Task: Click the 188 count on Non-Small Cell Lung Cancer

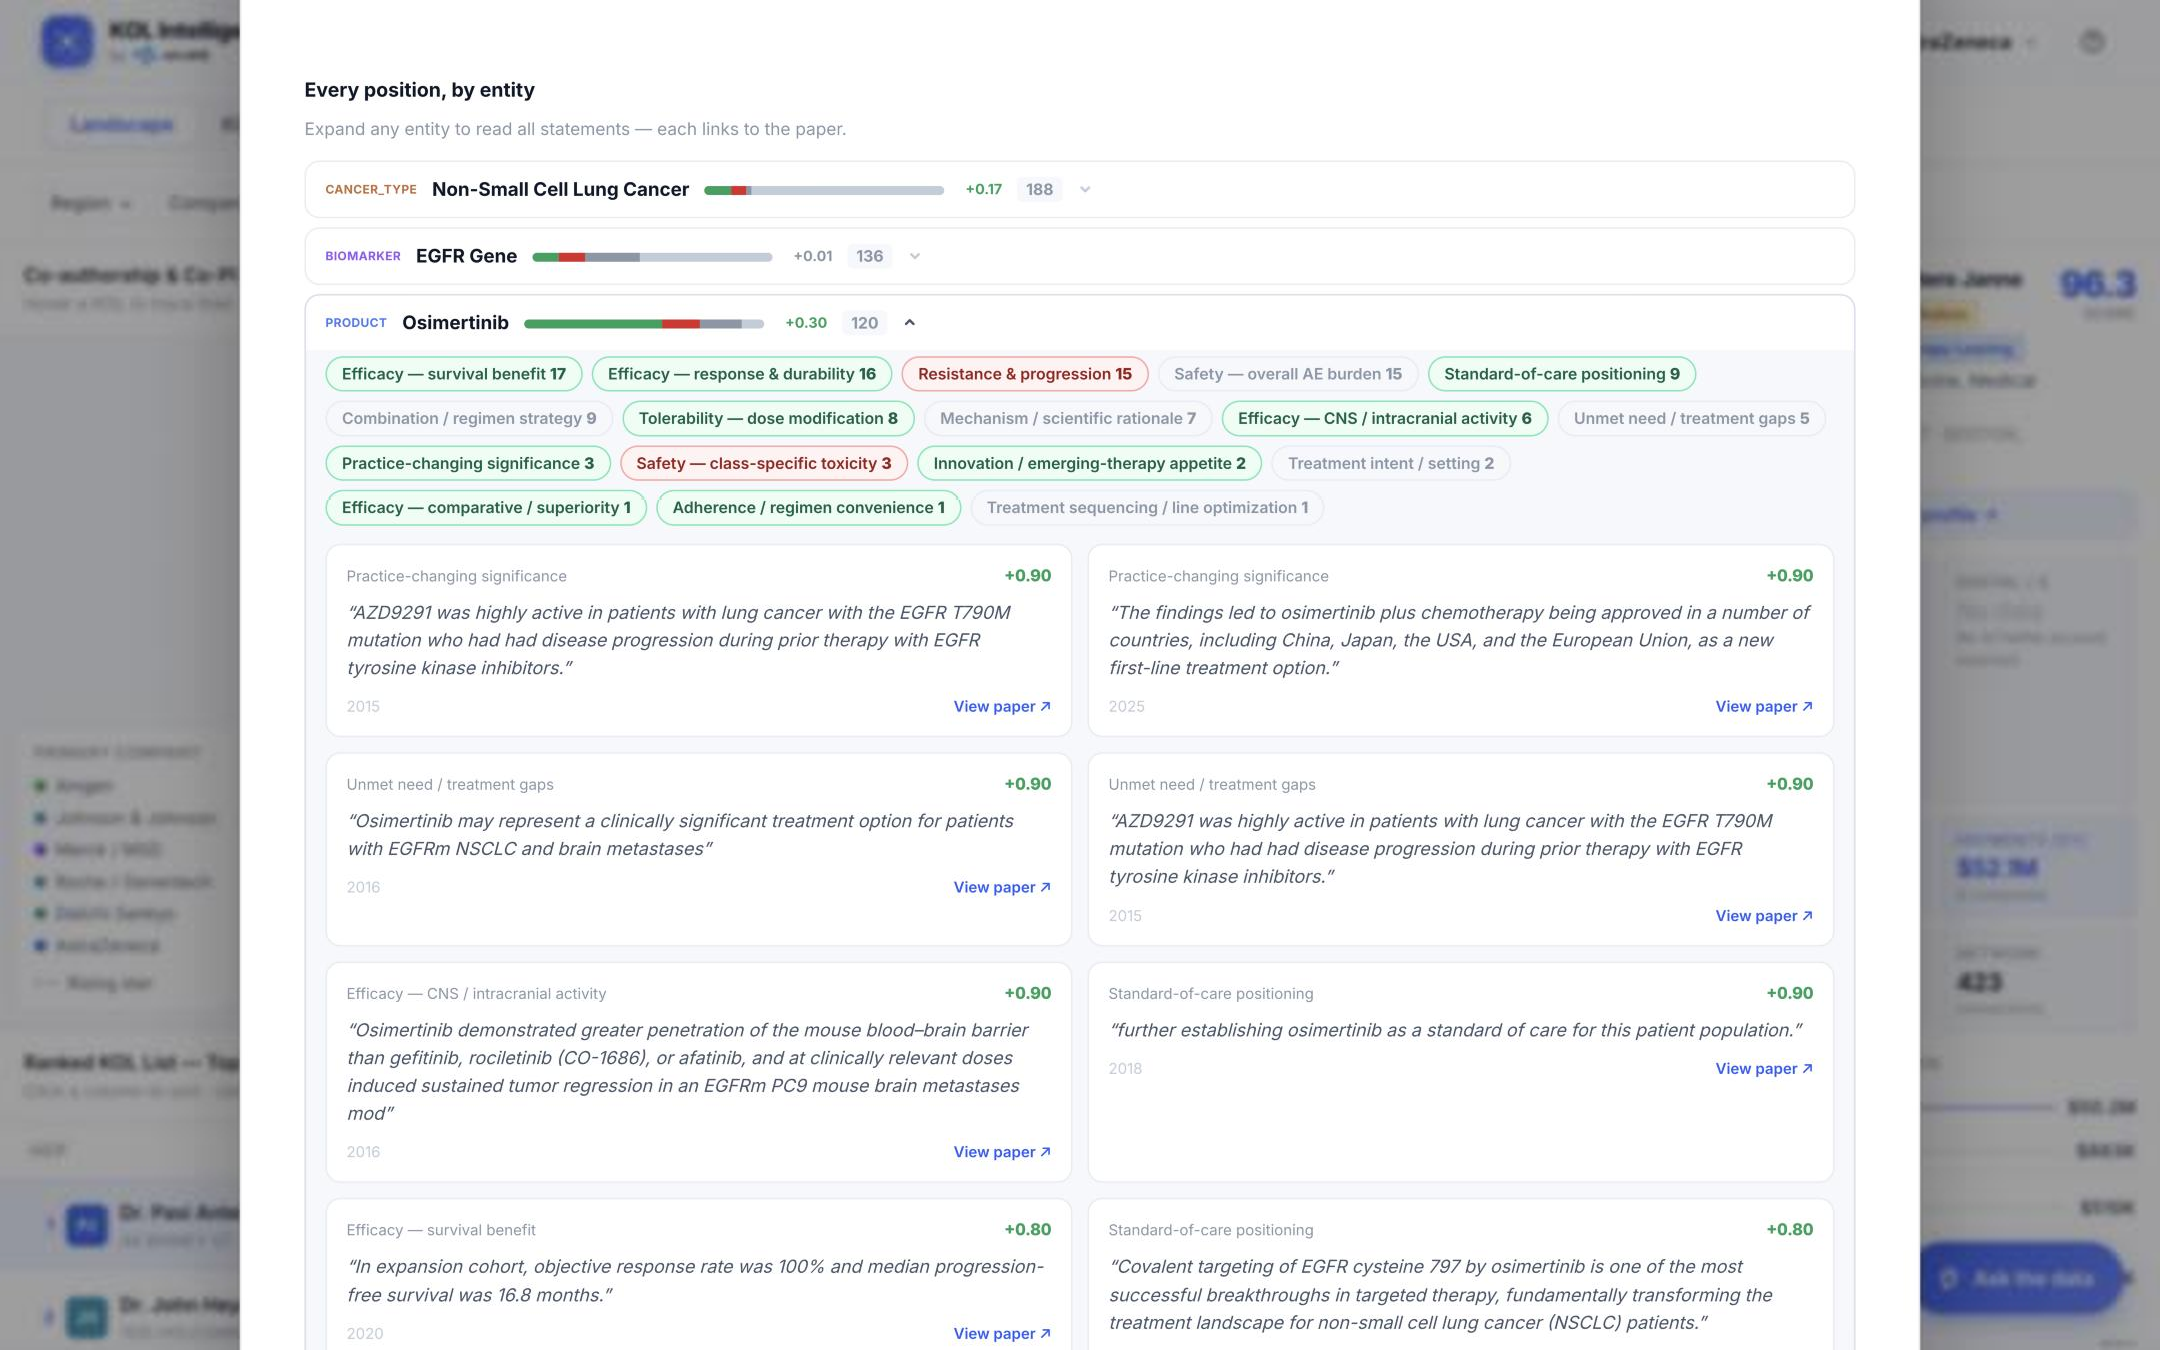Action: pyautogui.click(x=1039, y=189)
